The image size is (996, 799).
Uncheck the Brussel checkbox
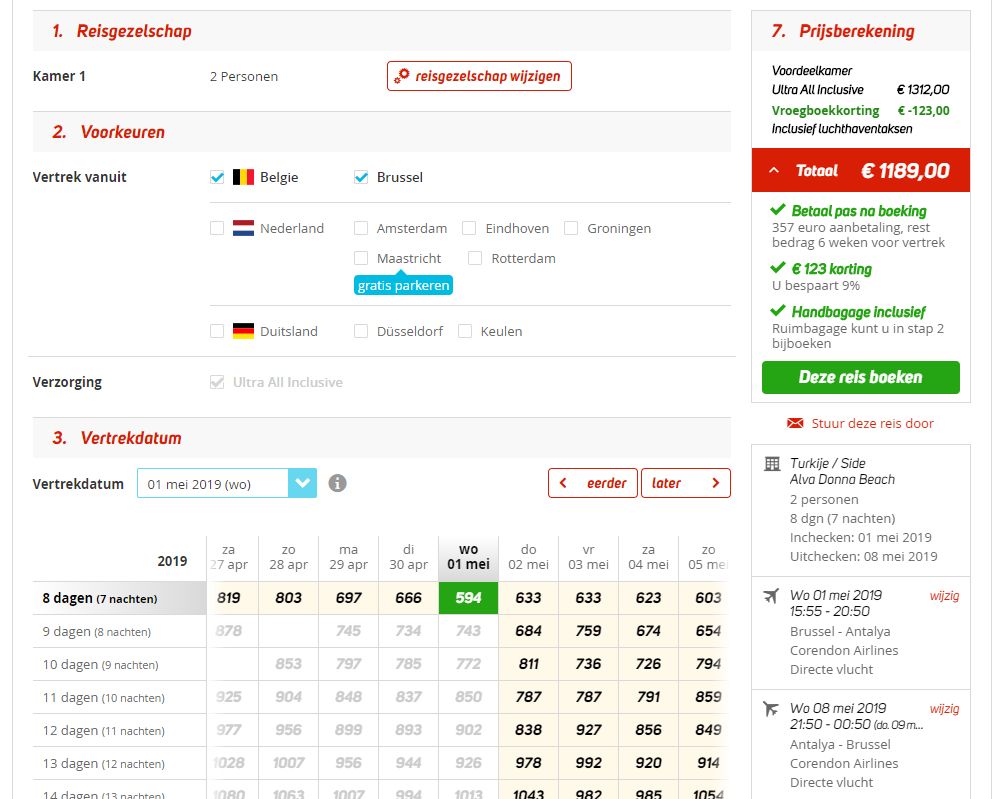[361, 177]
